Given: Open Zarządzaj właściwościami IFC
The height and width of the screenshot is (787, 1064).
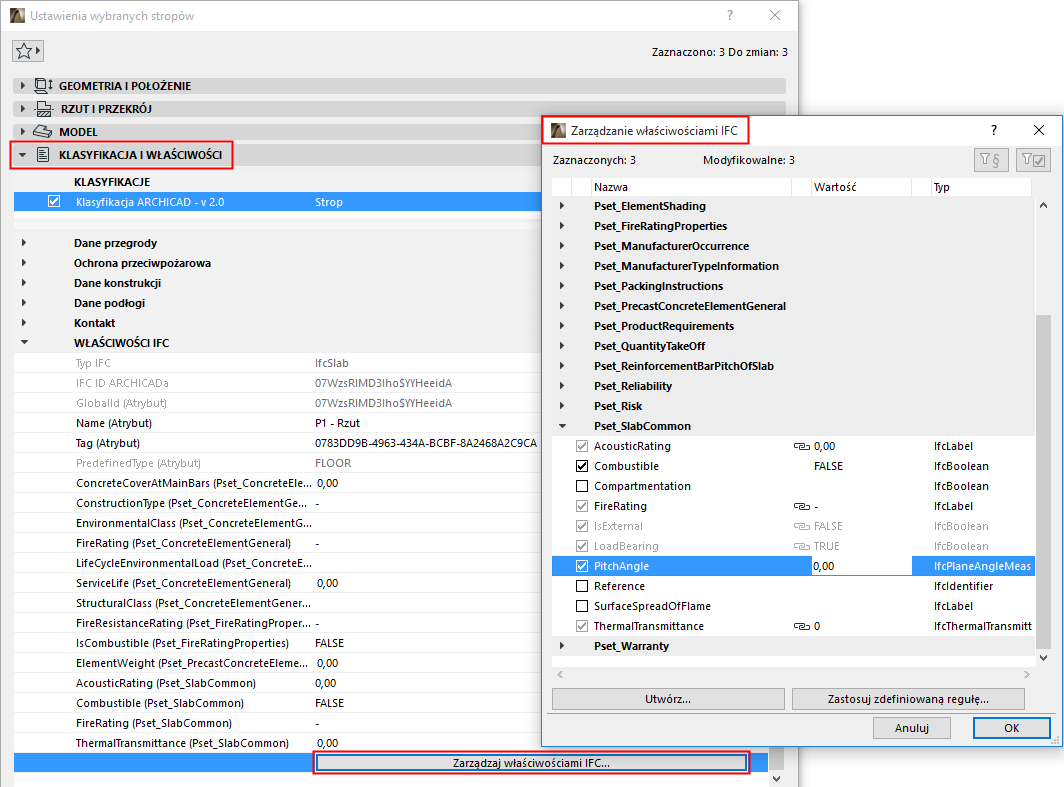Looking at the screenshot, I should 531,762.
